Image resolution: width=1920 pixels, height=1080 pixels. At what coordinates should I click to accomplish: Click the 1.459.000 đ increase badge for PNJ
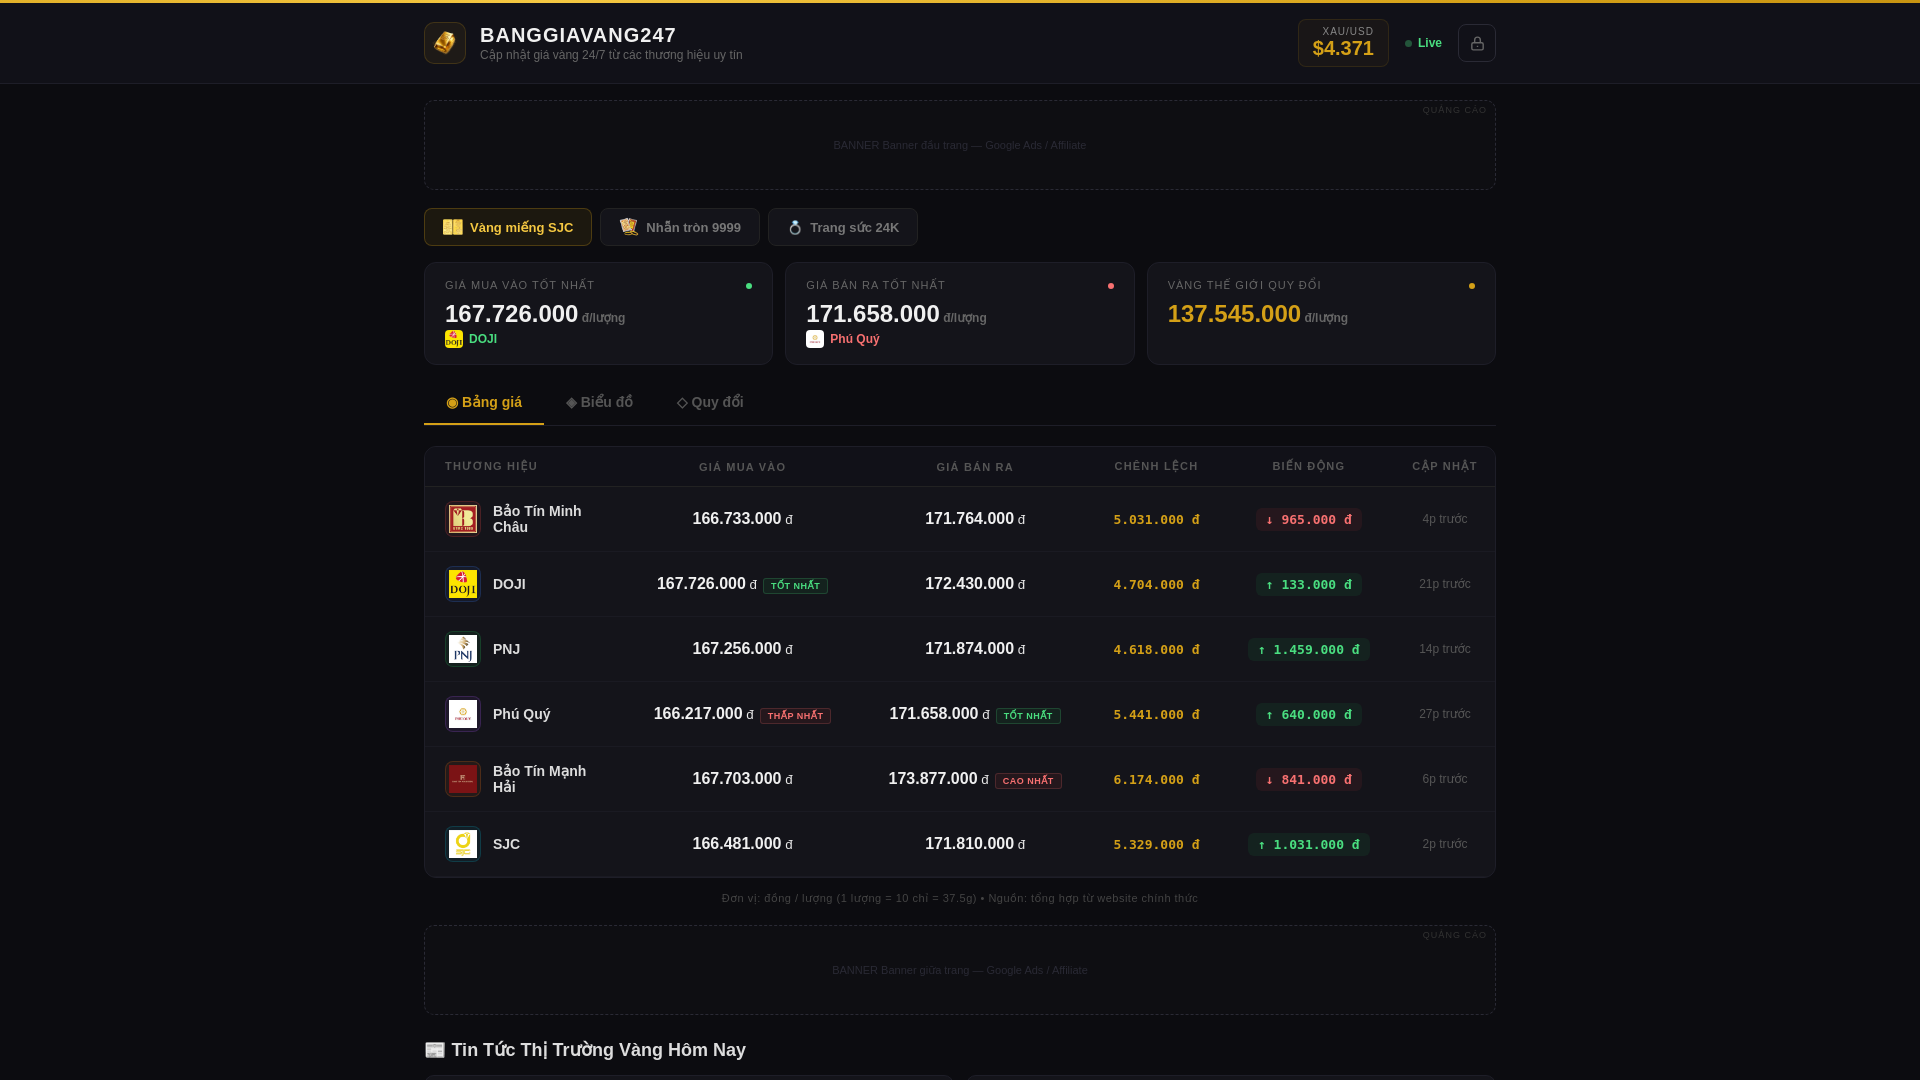tap(1309, 649)
